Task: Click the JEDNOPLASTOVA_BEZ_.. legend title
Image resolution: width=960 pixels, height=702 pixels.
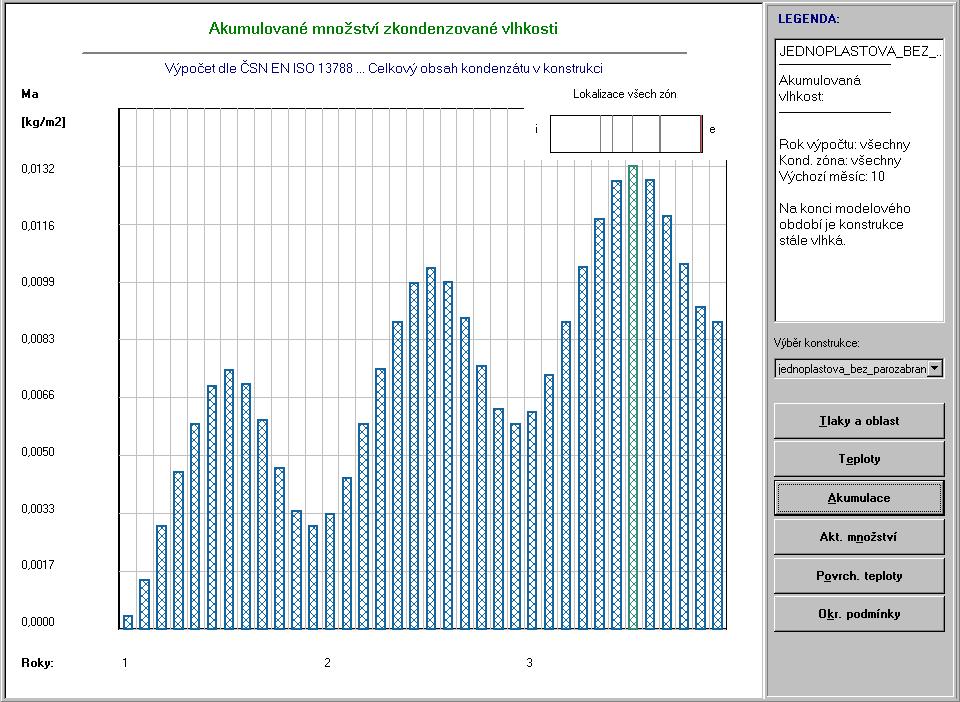Action: tap(860, 51)
